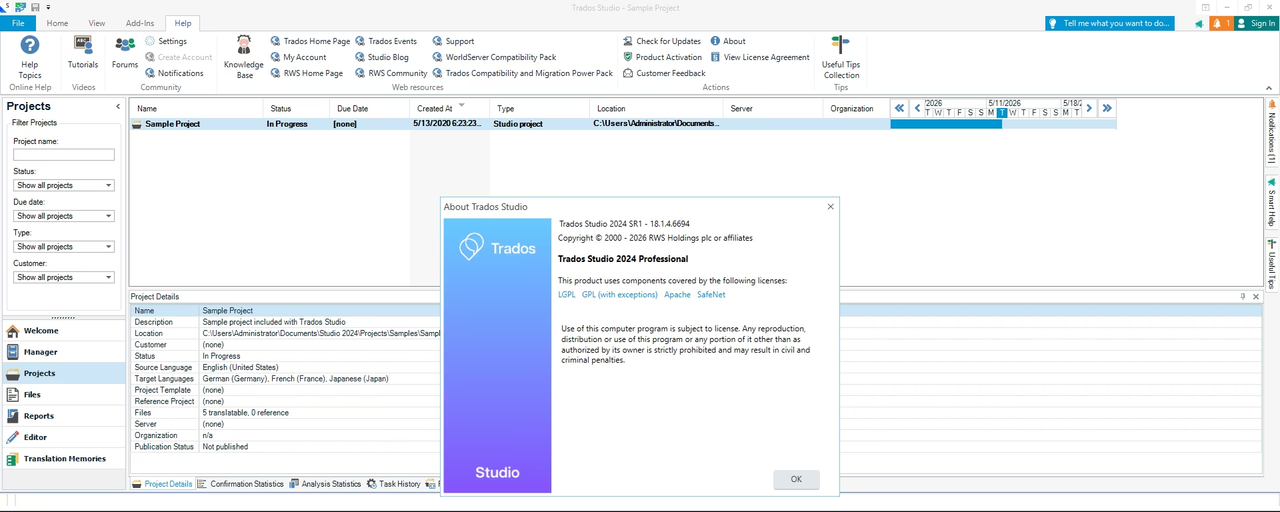Open the Type filter dropdown
The height and width of the screenshot is (512, 1280).
pos(64,246)
